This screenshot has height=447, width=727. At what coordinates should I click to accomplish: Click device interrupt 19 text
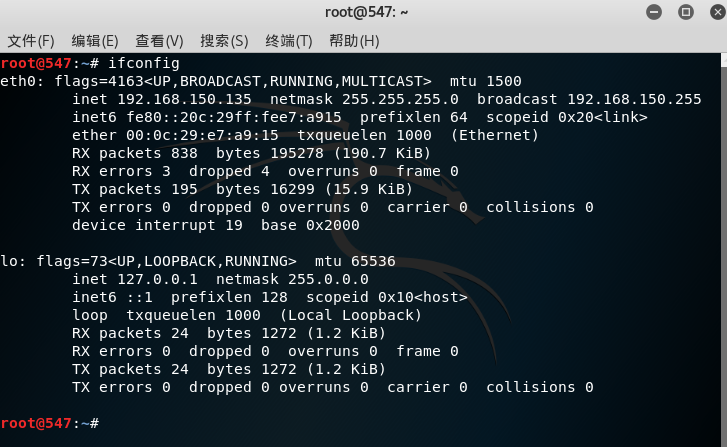point(157,225)
